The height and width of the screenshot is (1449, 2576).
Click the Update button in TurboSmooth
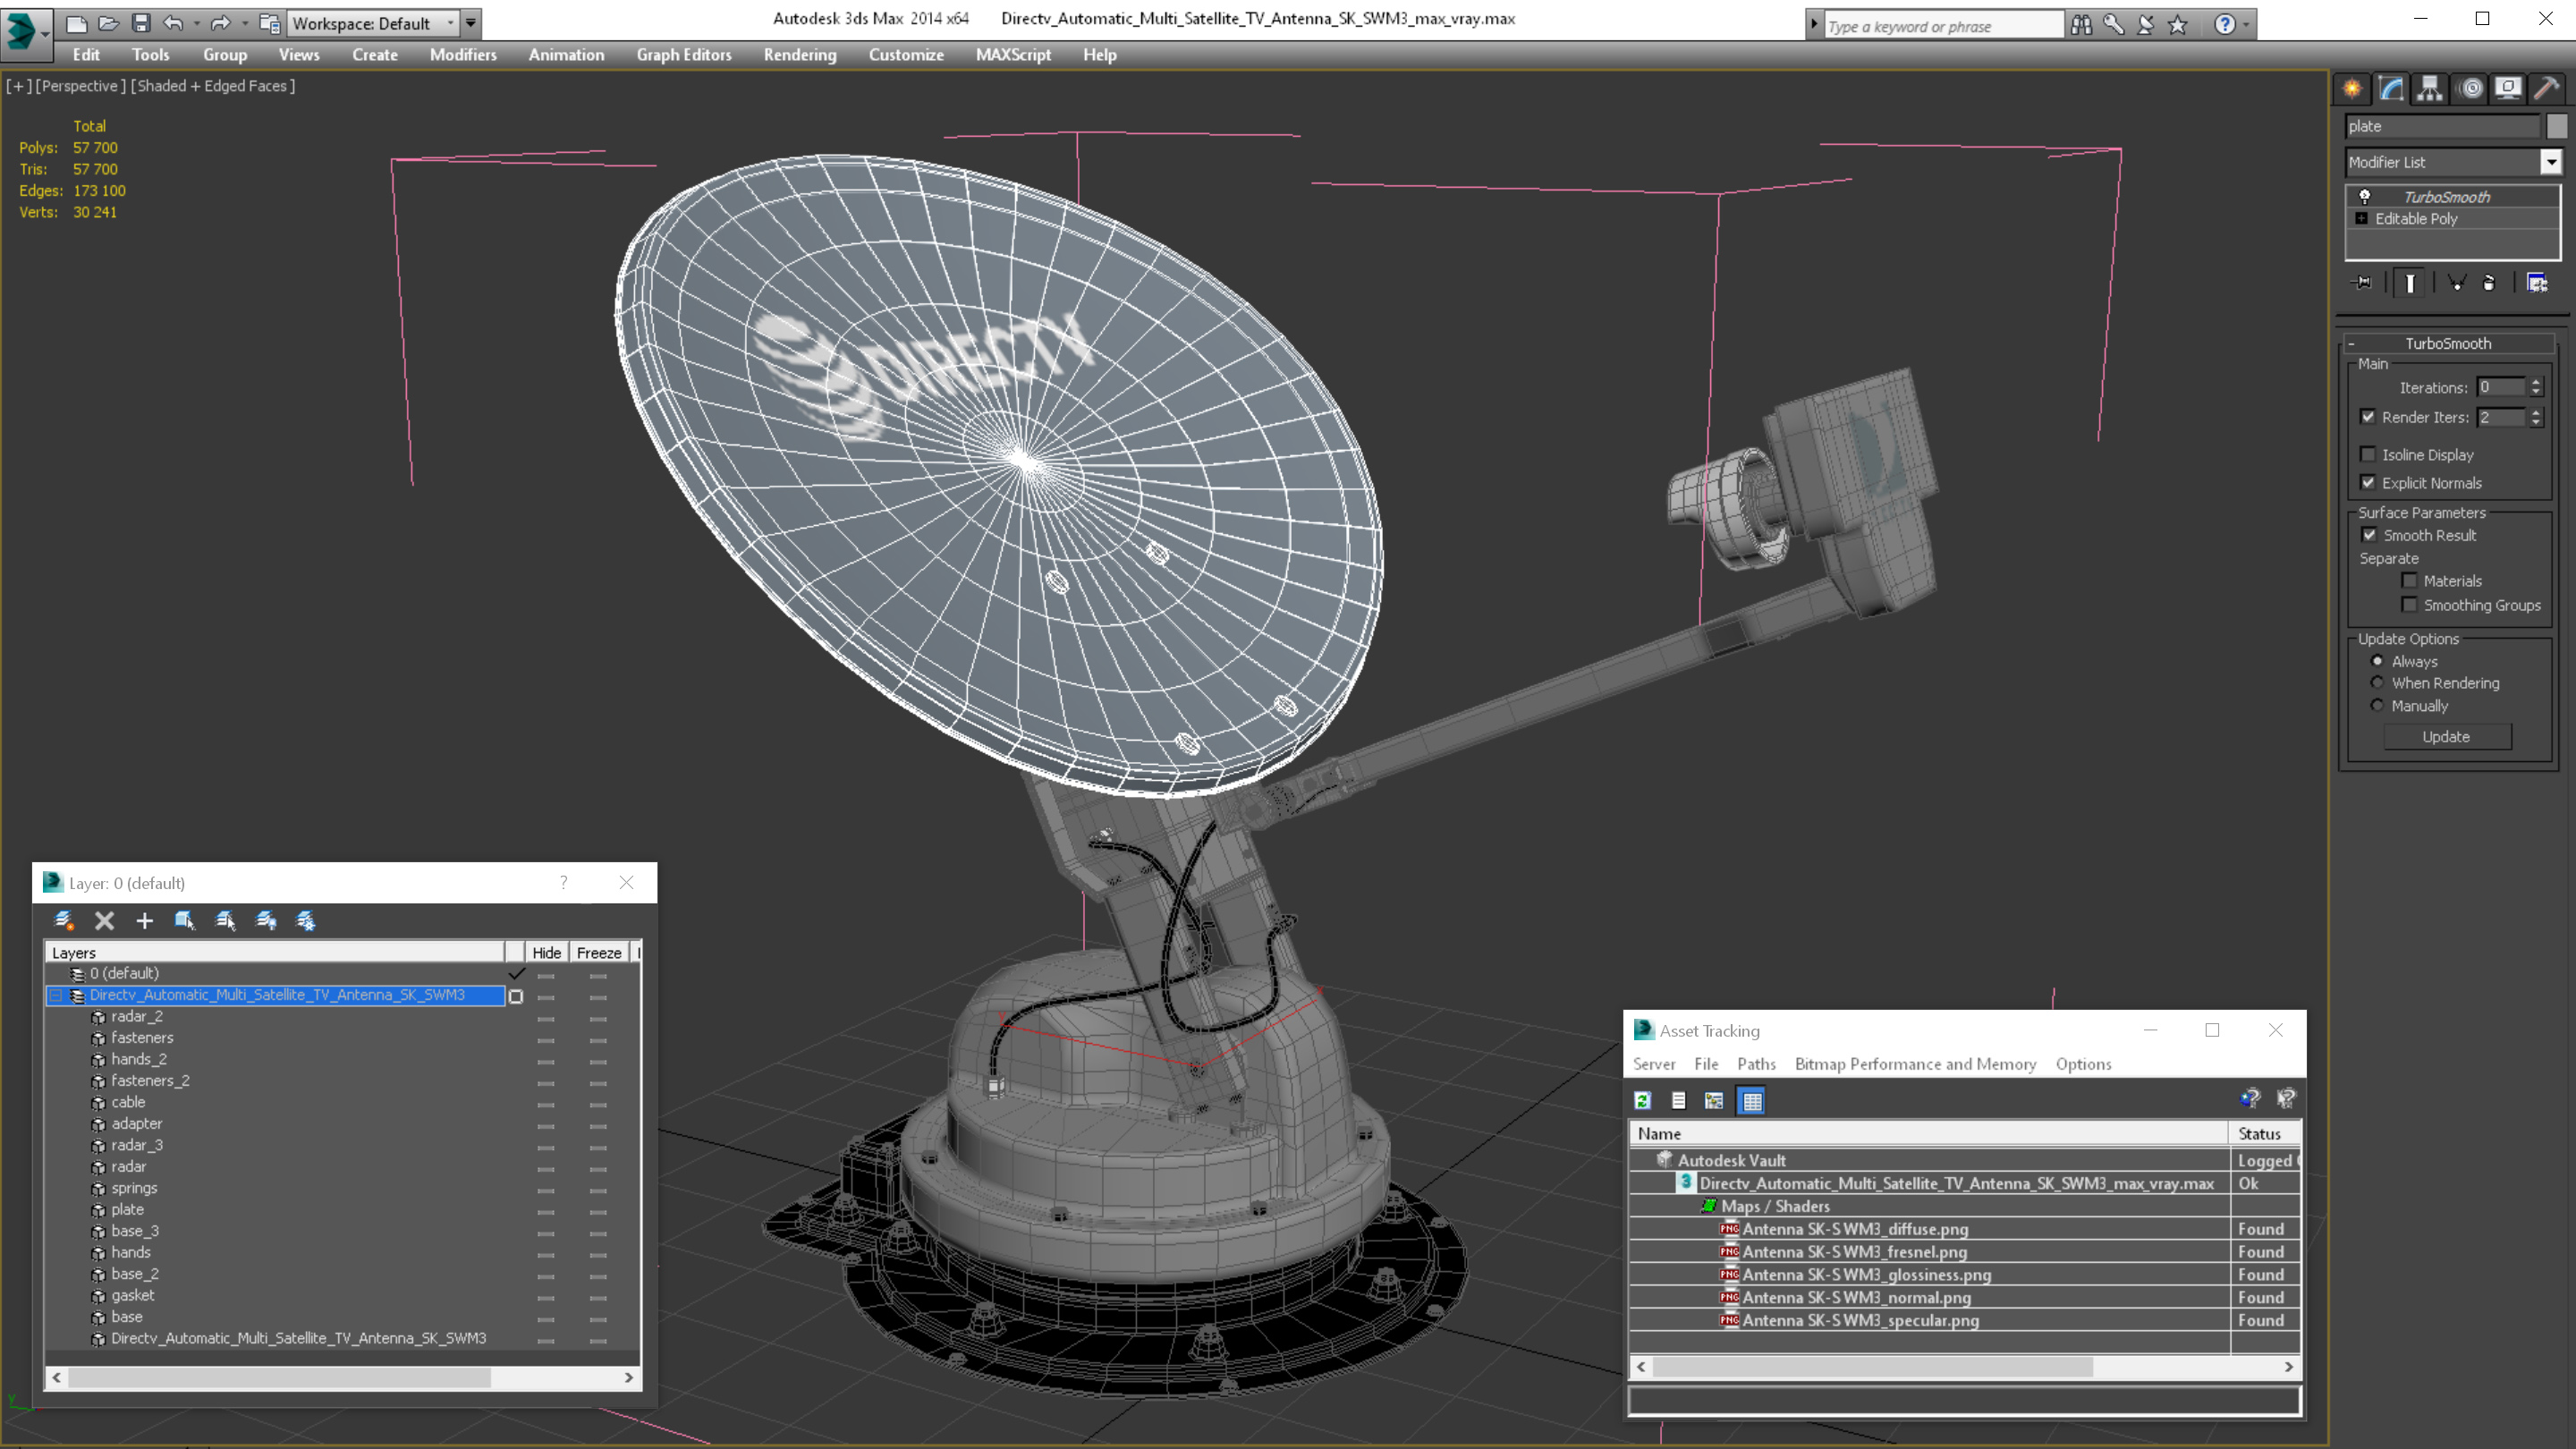point(2446,737)
